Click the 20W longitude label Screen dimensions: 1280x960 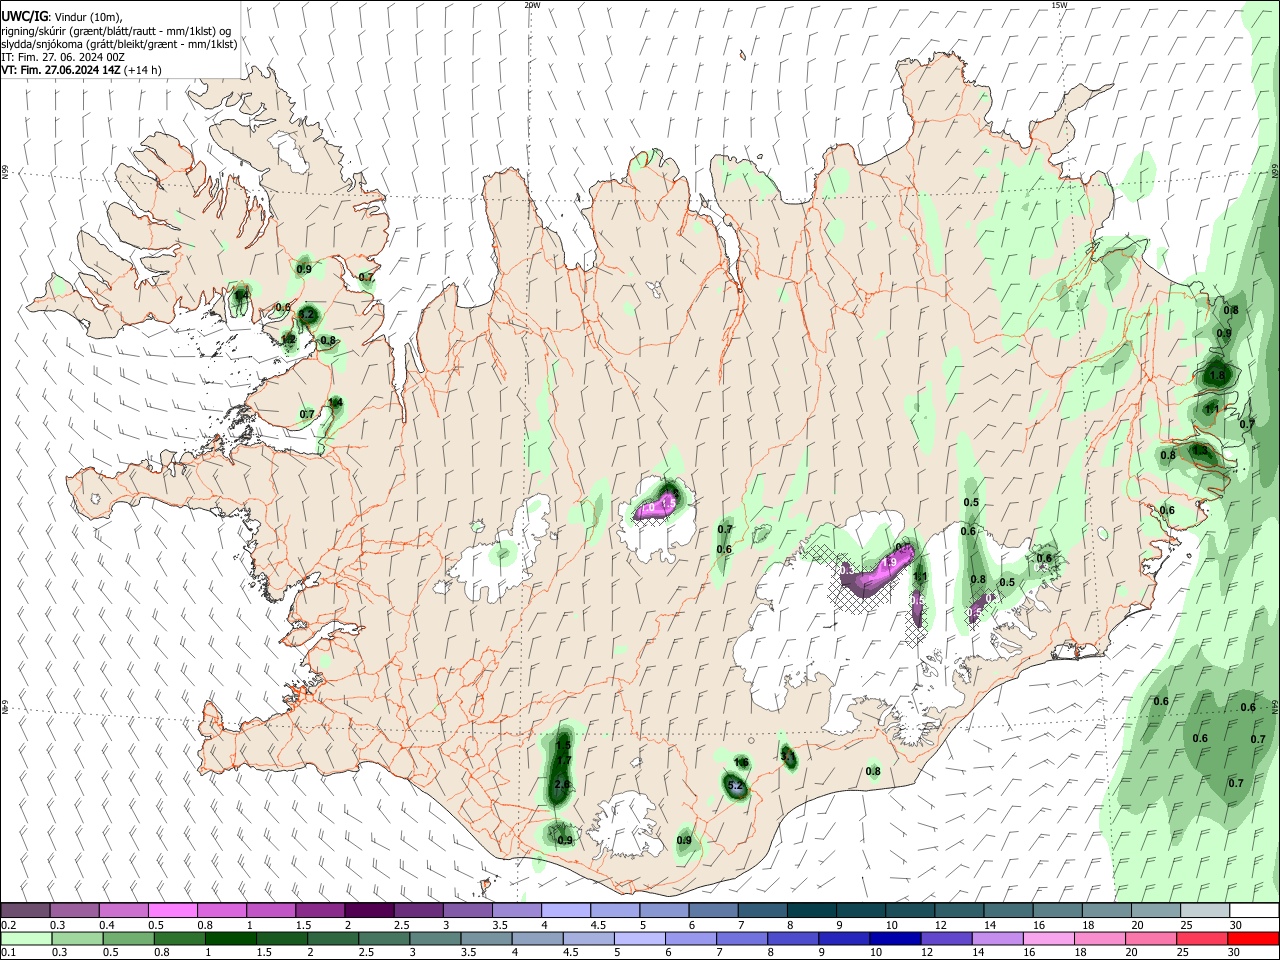pyautogui.click(x=532, y=5)
